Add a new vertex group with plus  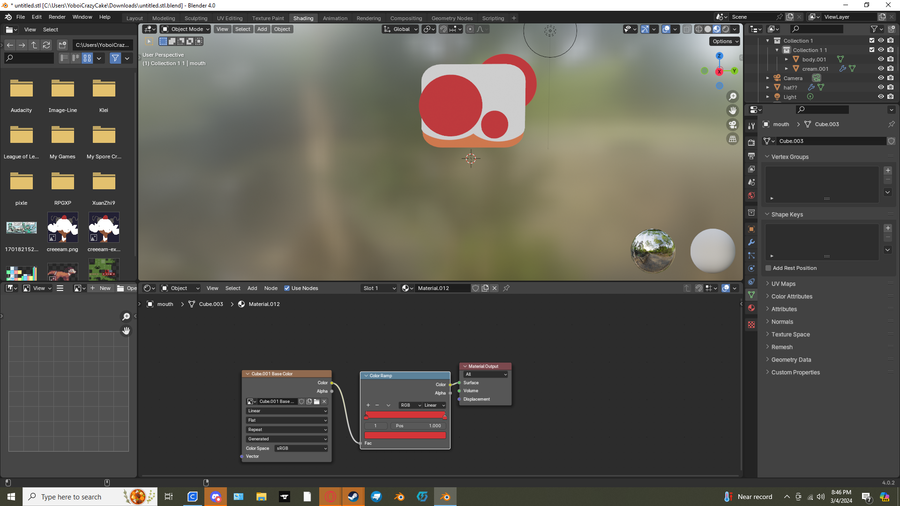click(x=887, y=170)
